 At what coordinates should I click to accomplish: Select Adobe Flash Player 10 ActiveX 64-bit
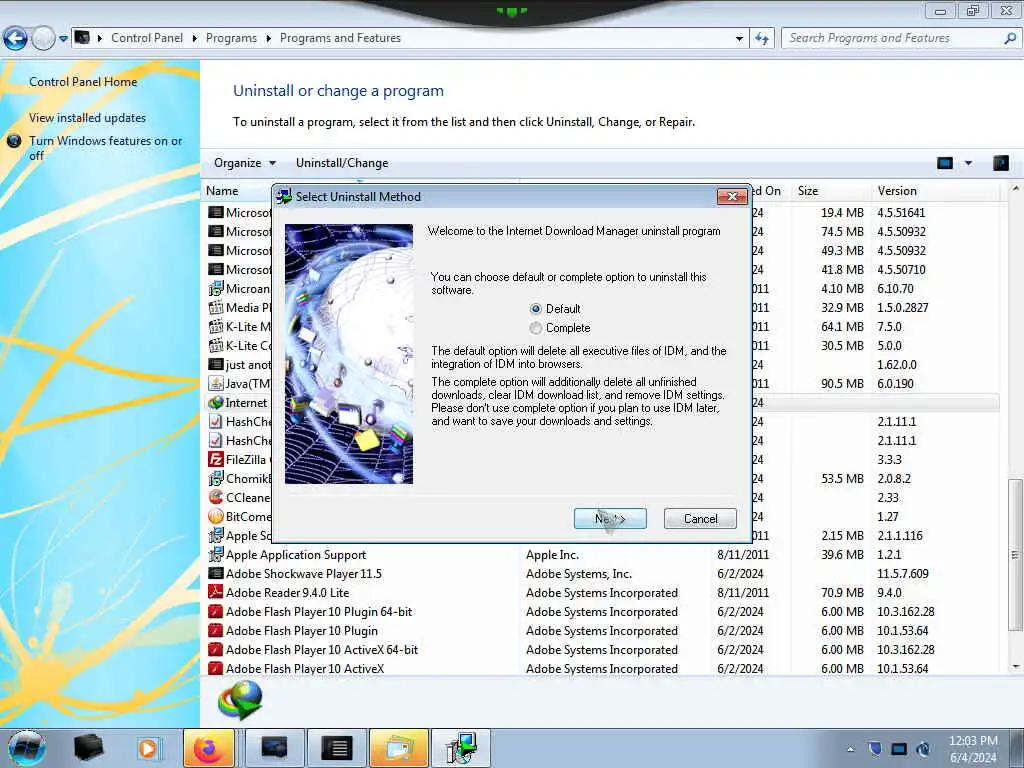602,649
